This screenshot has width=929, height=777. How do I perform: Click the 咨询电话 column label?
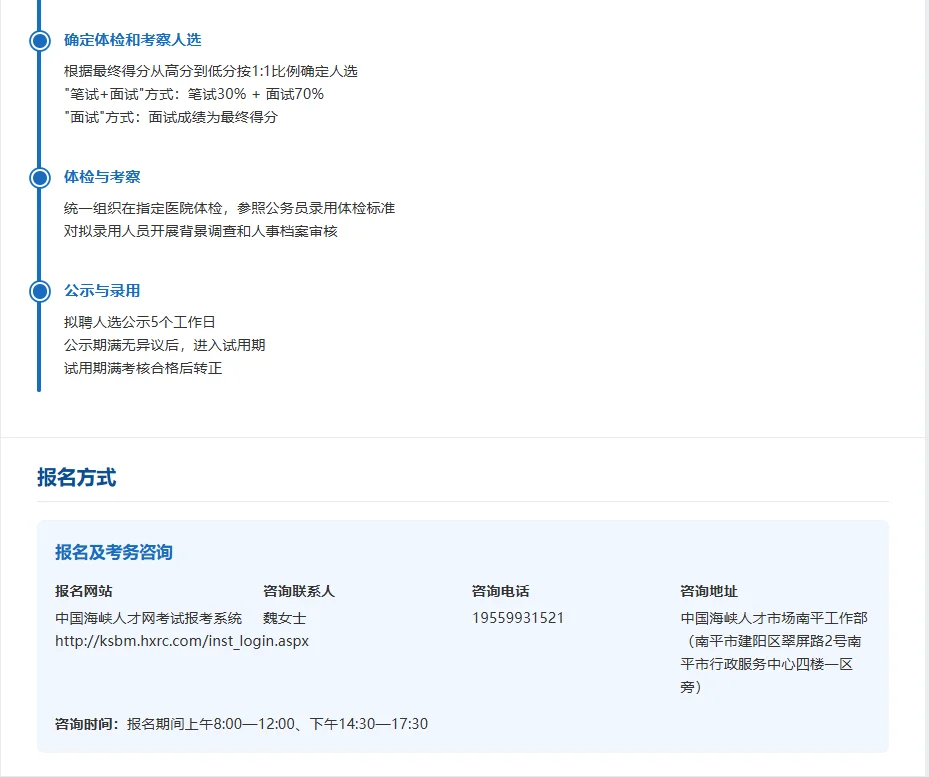coord(499,590)
